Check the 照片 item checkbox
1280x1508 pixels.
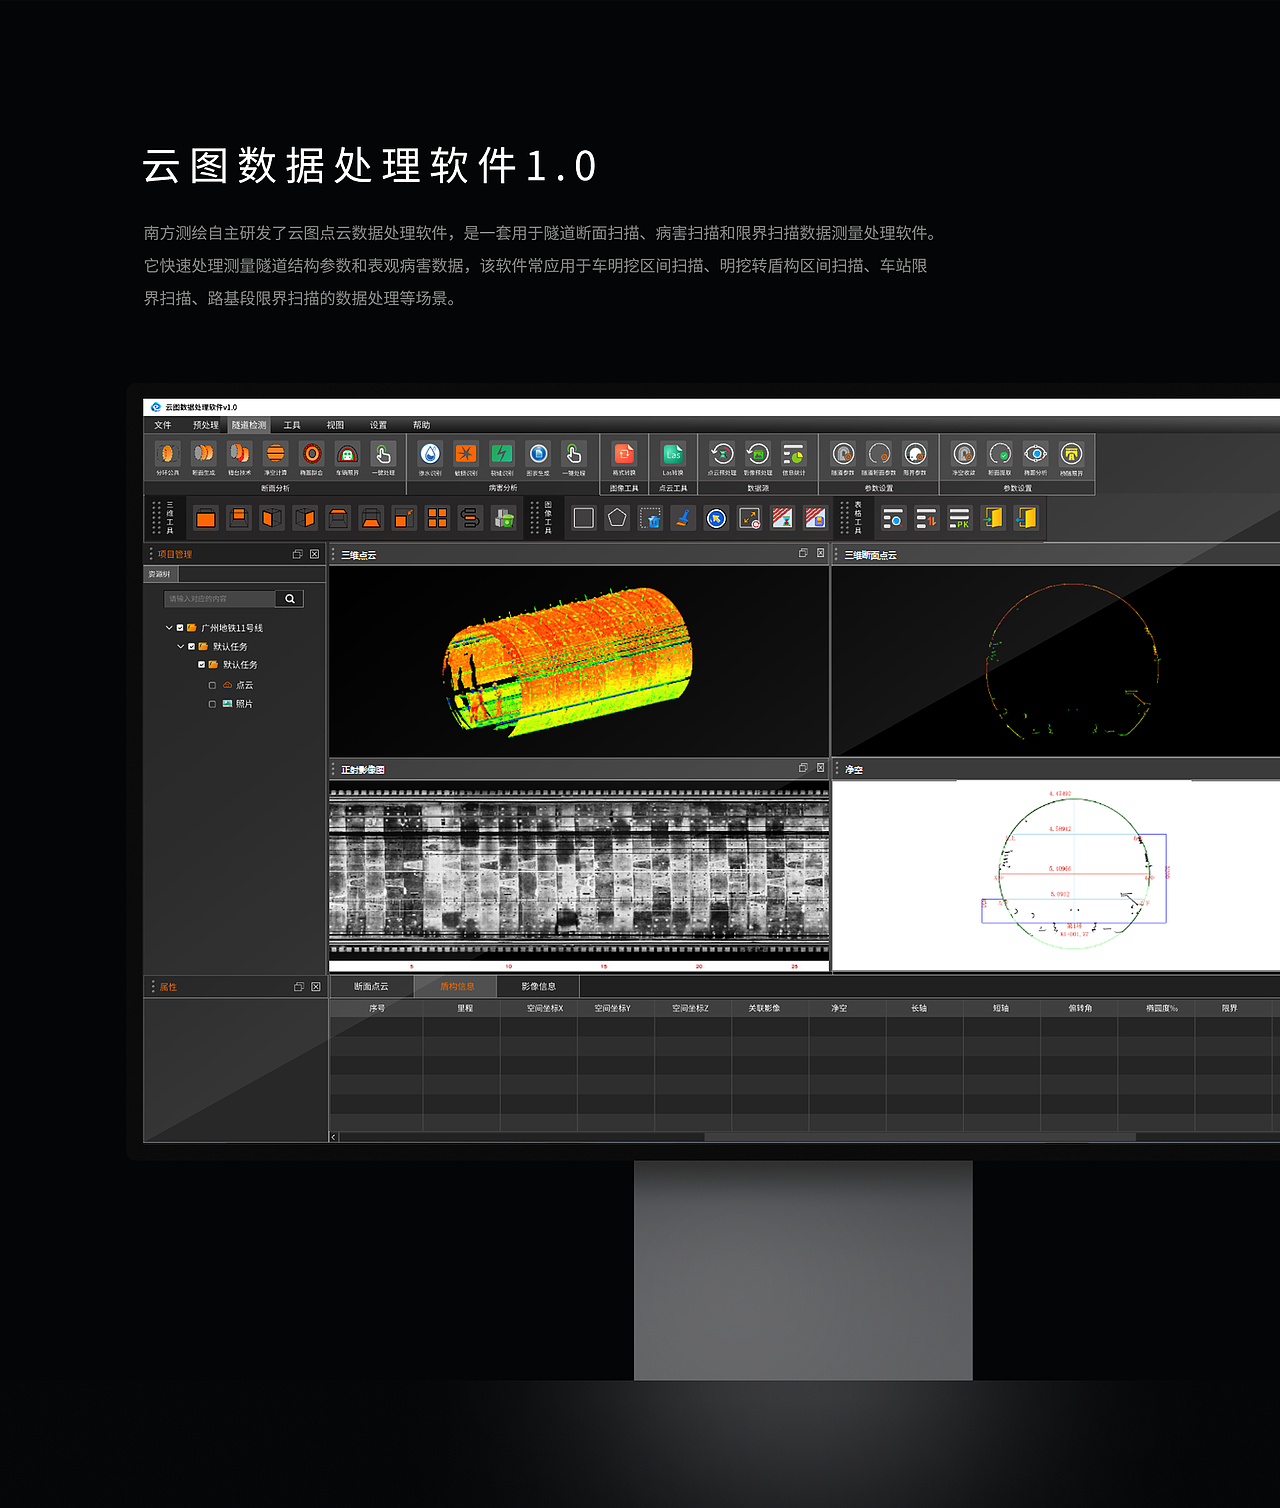[x=212, y=704]
